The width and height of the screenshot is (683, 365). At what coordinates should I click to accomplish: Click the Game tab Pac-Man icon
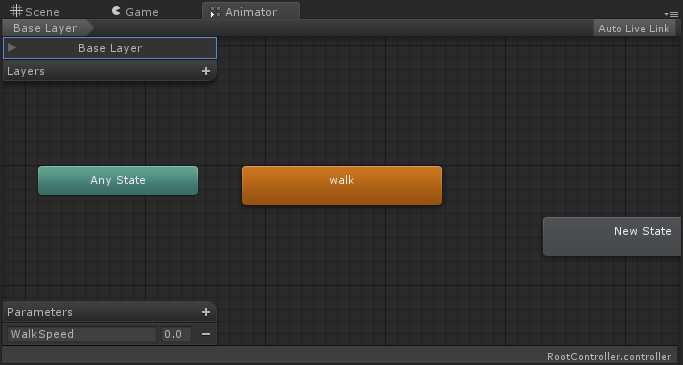pyautogui.click(x=116, y=10)
